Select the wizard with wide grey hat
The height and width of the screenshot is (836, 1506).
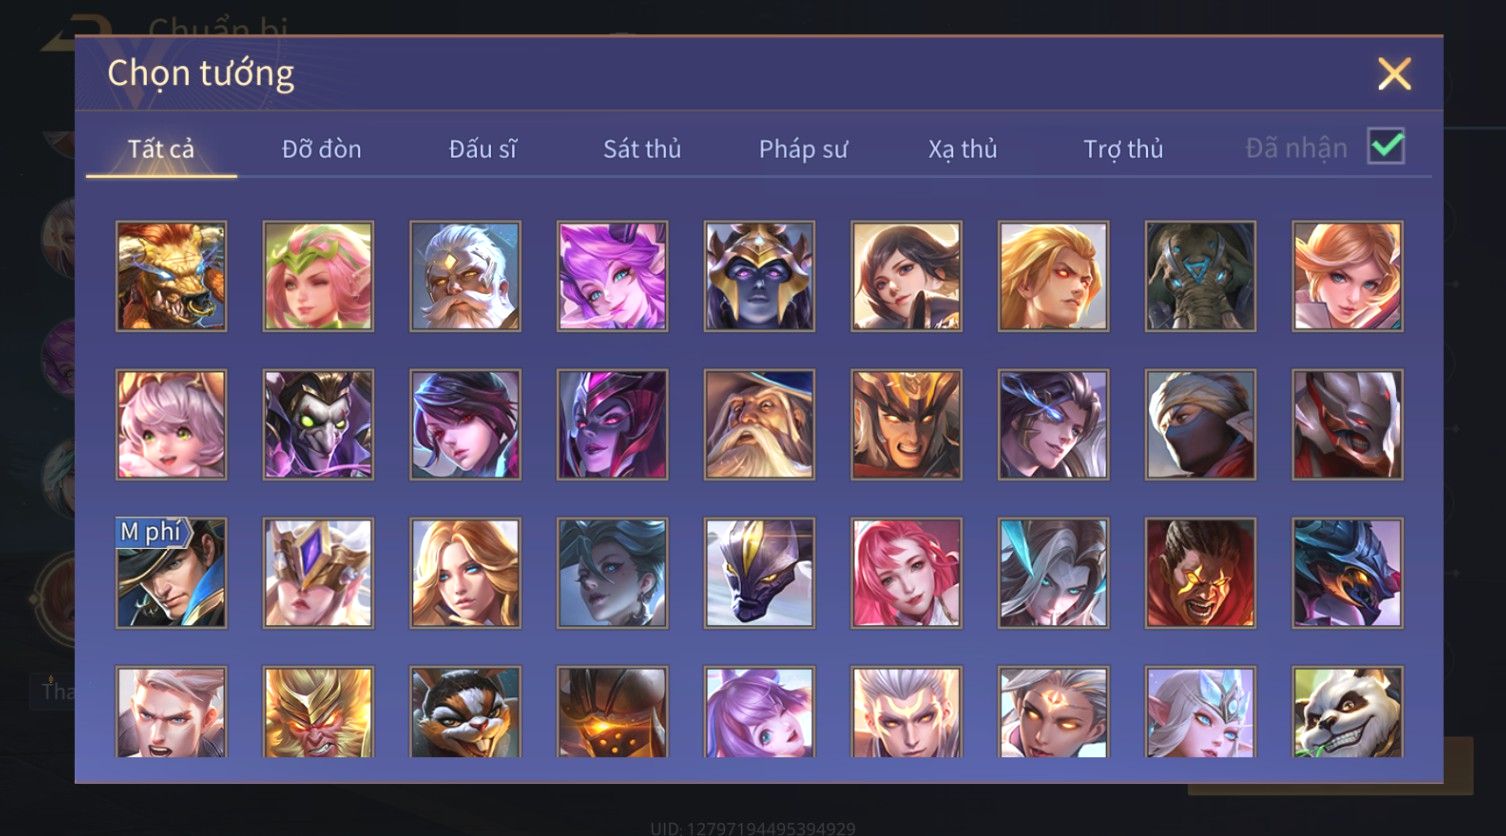click(x=759, y=425)
